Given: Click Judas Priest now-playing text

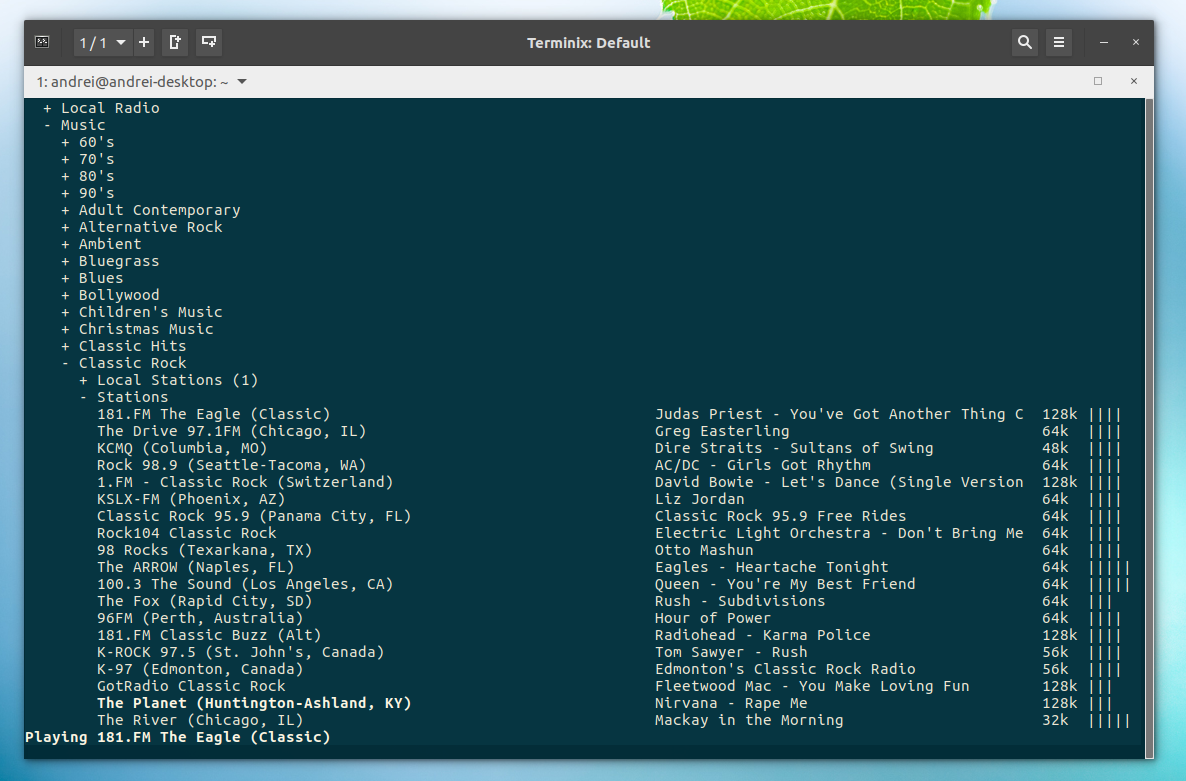Looking at the screenshot, I should (839, 414).
